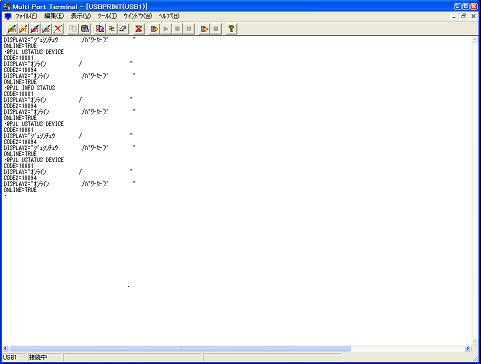The width and height of the screenshot is (481, 364).
Task: Click the first connection icon in toolbar
Action: point(12,29)
